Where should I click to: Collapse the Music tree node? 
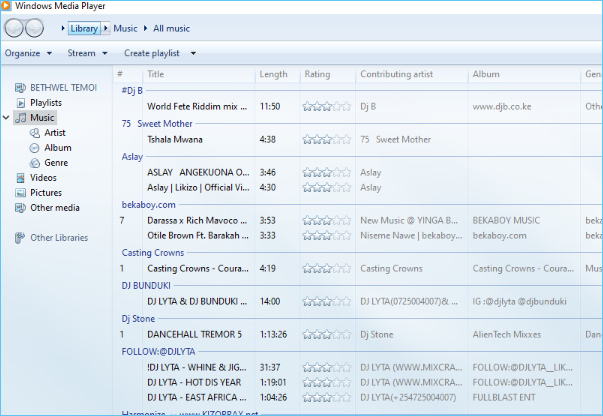click(x=8, y=118)
